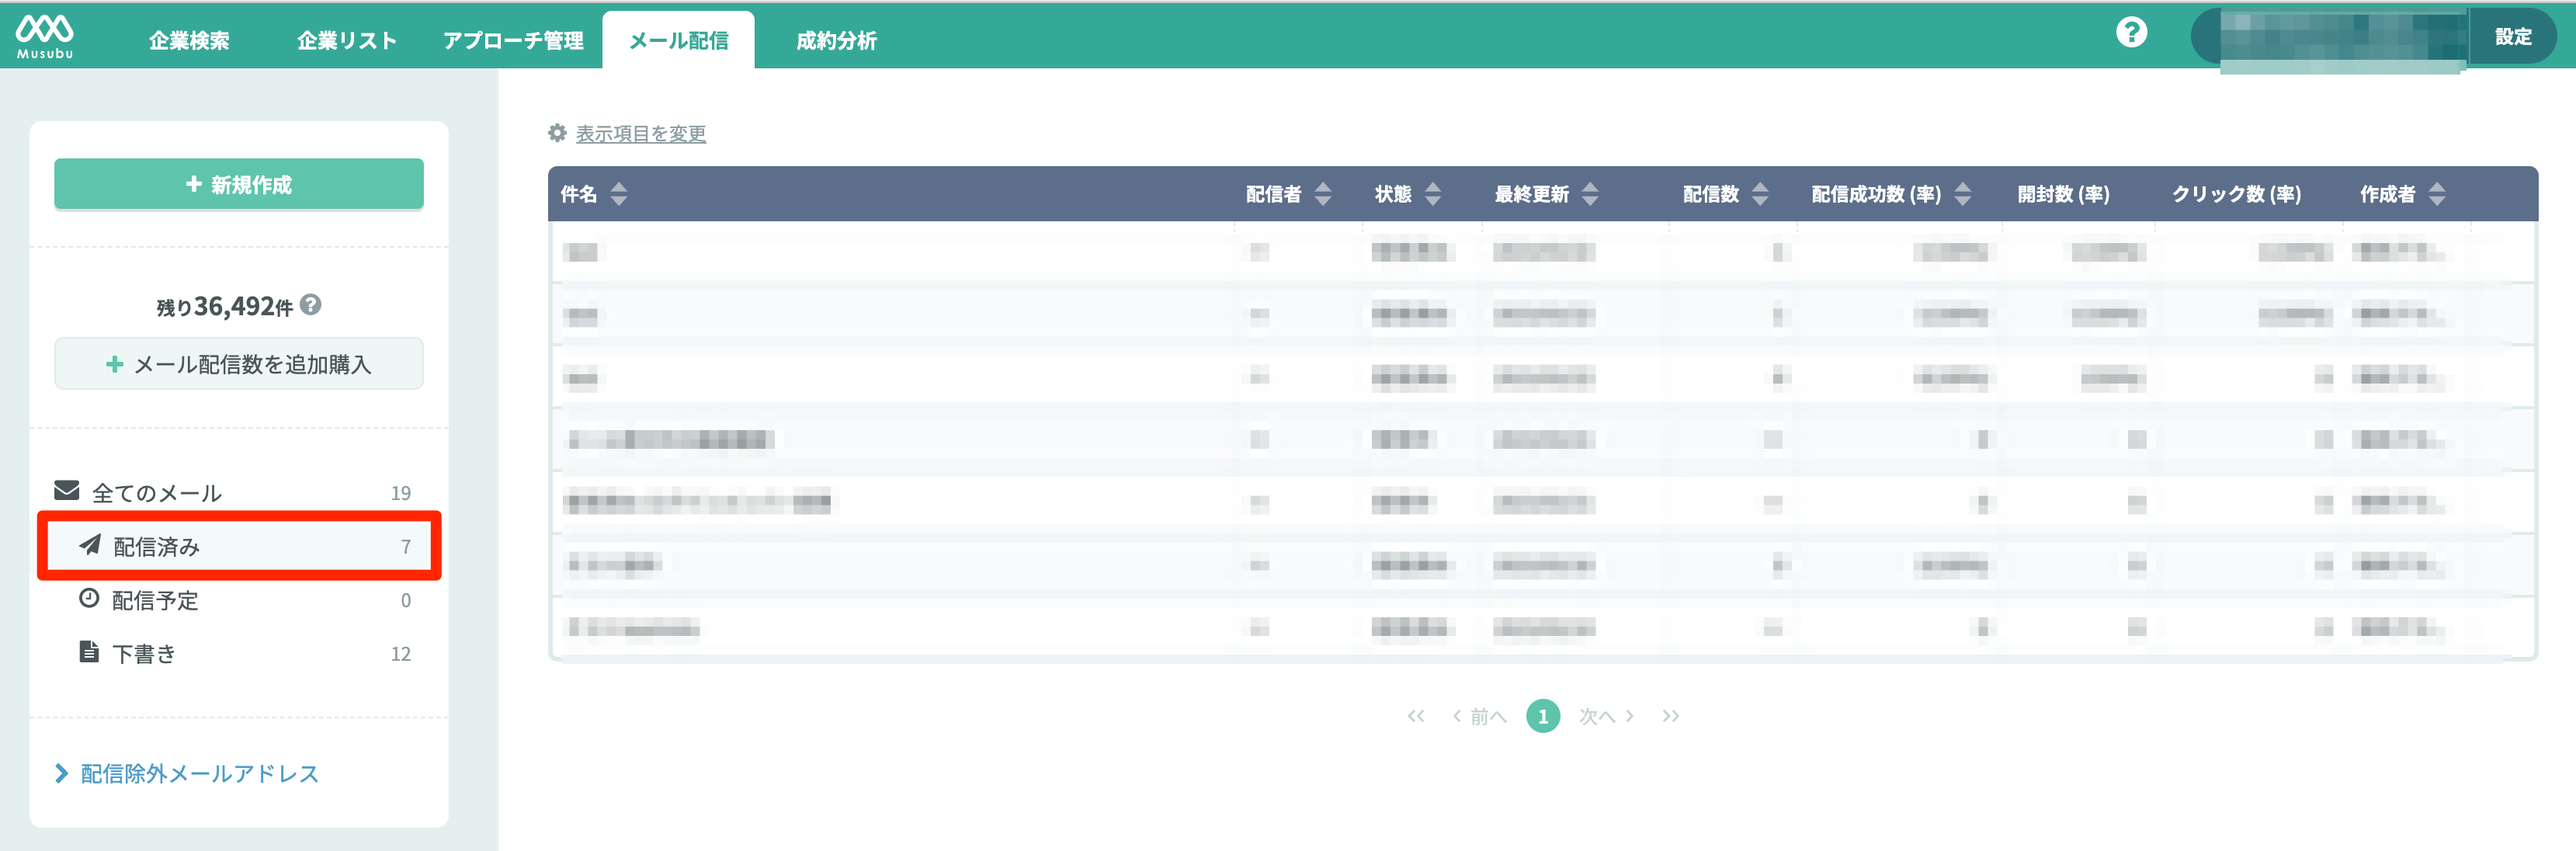Click the paper plane icon for 配信済み
This screenshot has width=2576, height=851.
pyautogui.click(x=90, y=544)
